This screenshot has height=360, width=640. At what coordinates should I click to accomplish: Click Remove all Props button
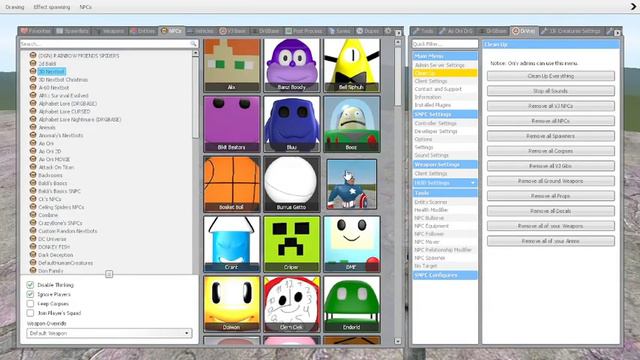[551, 196]
